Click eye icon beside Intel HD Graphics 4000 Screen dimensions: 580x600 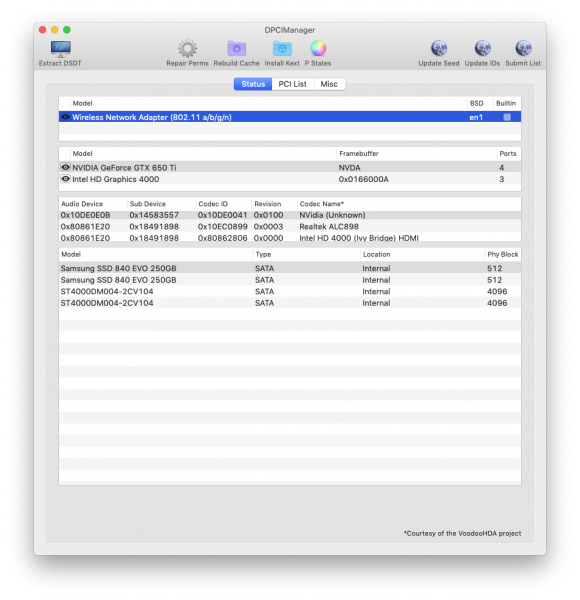(65, 179)
